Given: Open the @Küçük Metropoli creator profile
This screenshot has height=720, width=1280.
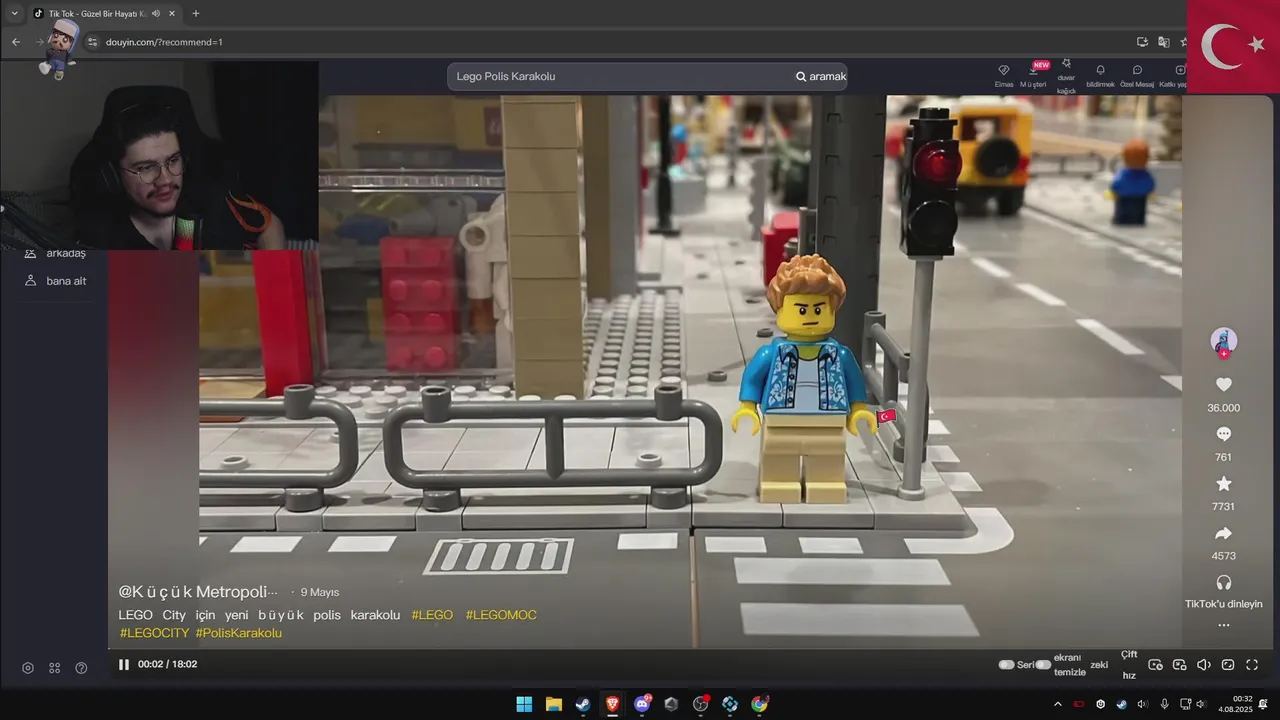Looking at the screenshot, I should pyautogui.click(x=198, y=592).
